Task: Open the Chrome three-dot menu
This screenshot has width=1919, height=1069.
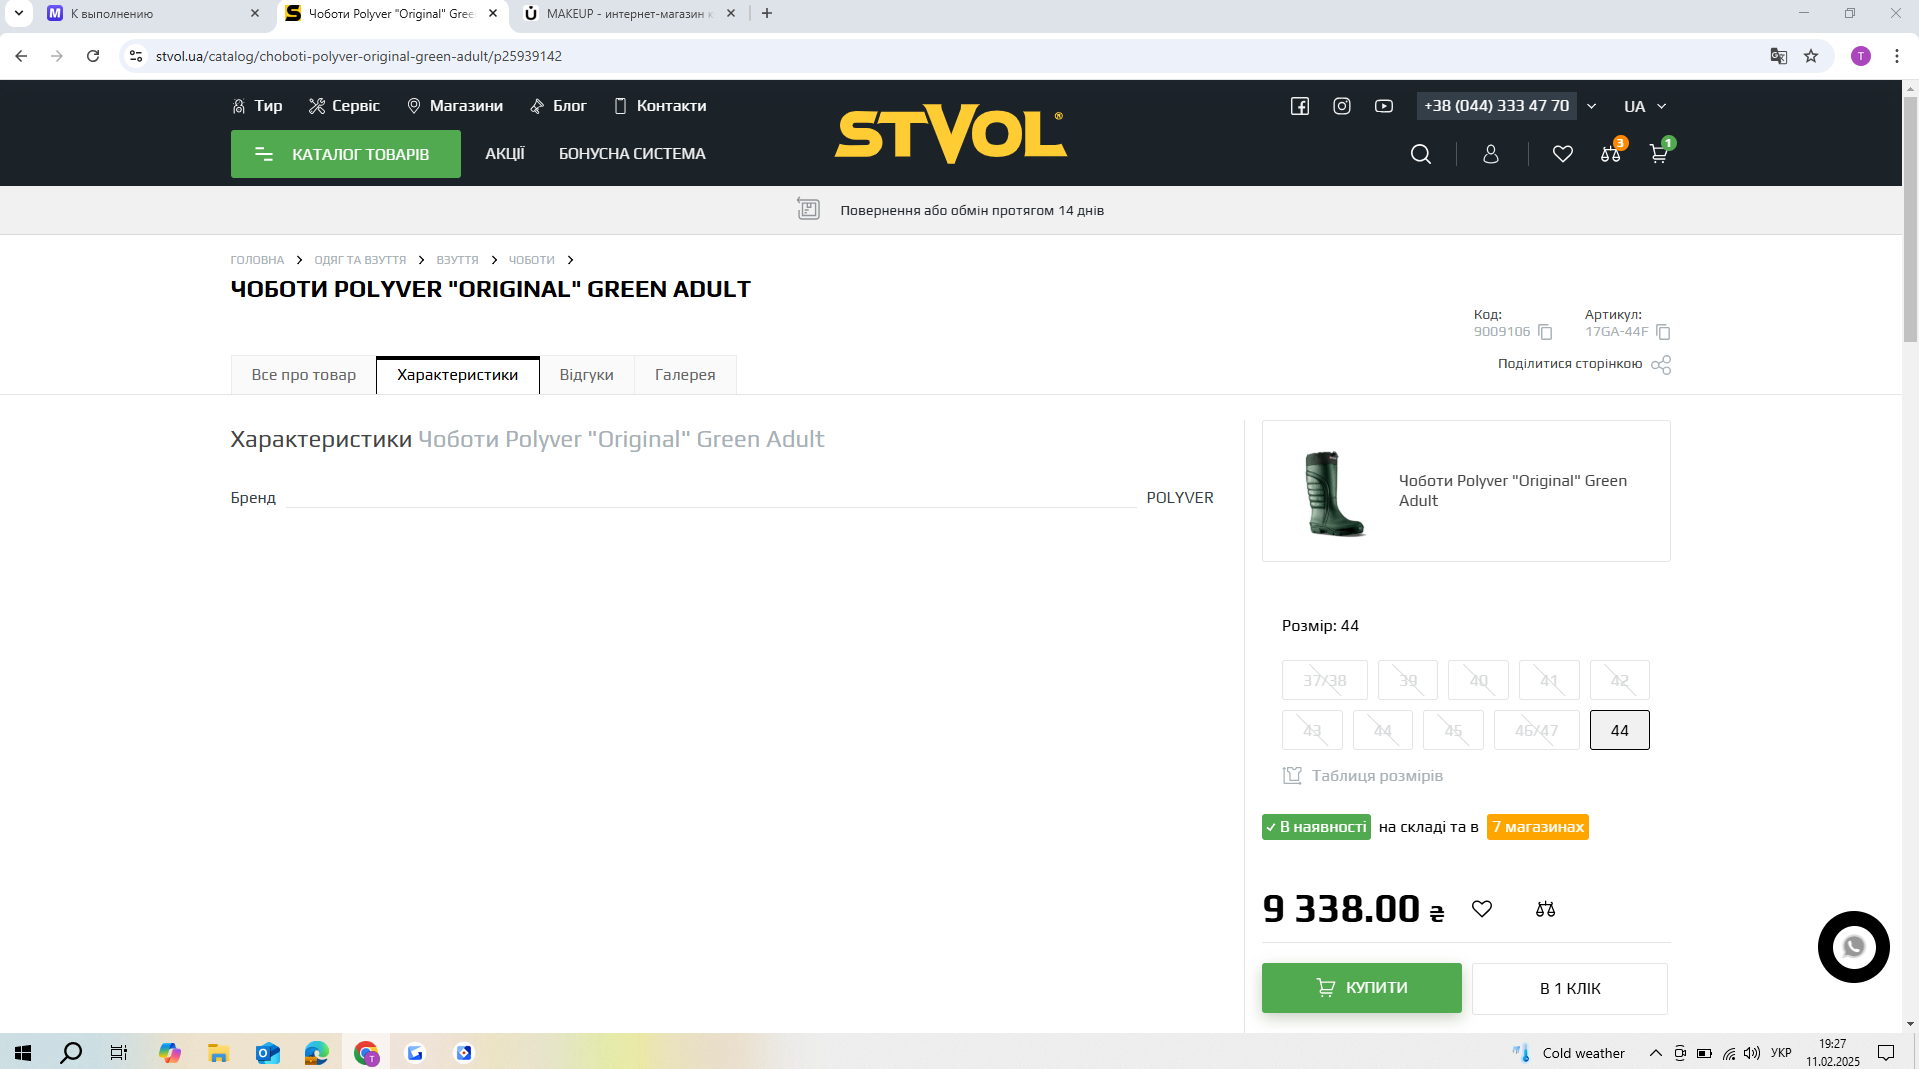Action: coord(1897,56)
